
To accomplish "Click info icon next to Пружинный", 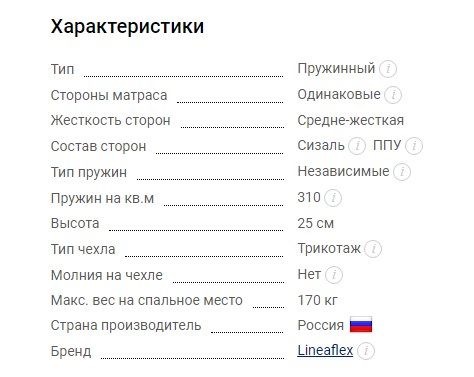I will pyautogui.click(x=388, y=69).
